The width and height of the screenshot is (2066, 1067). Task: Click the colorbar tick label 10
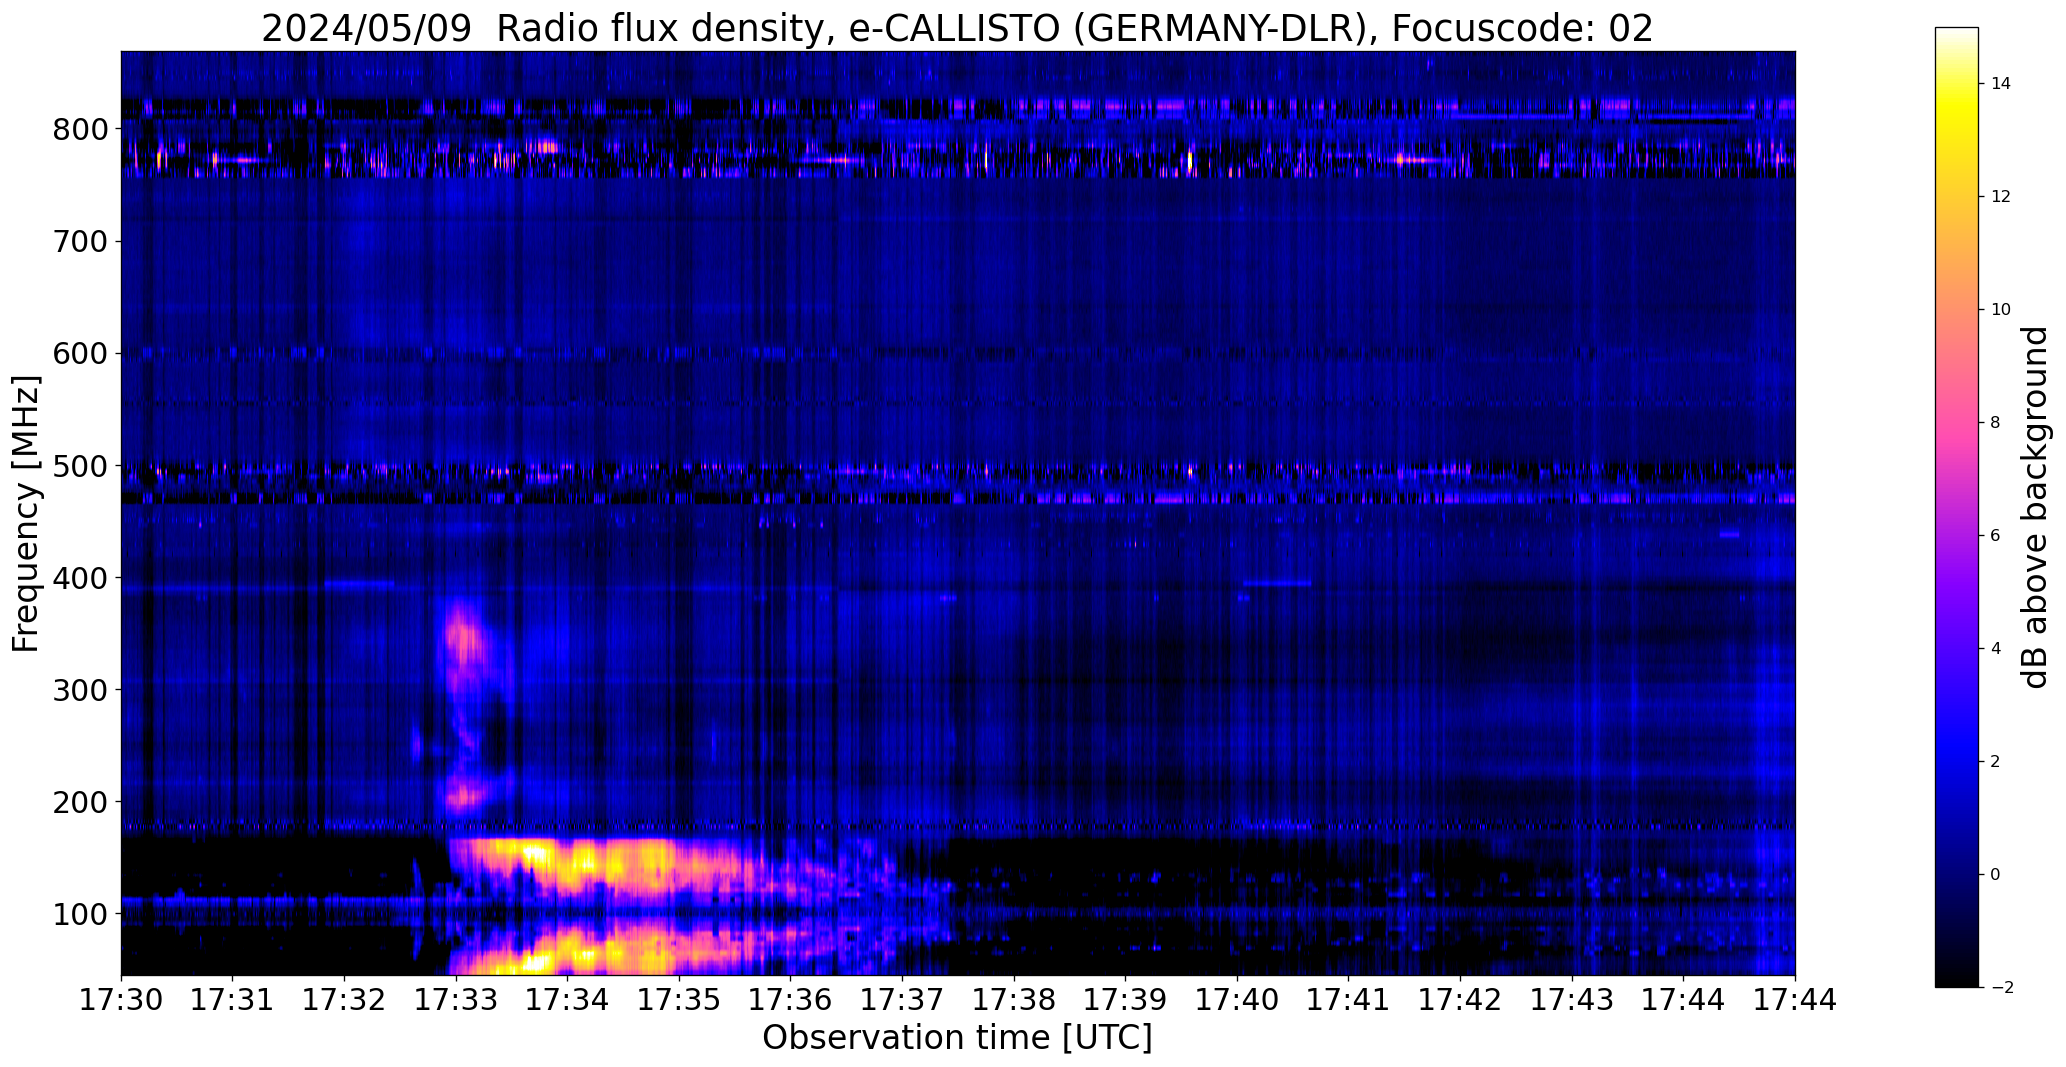pyautogui.click(x=2001, y=310)
